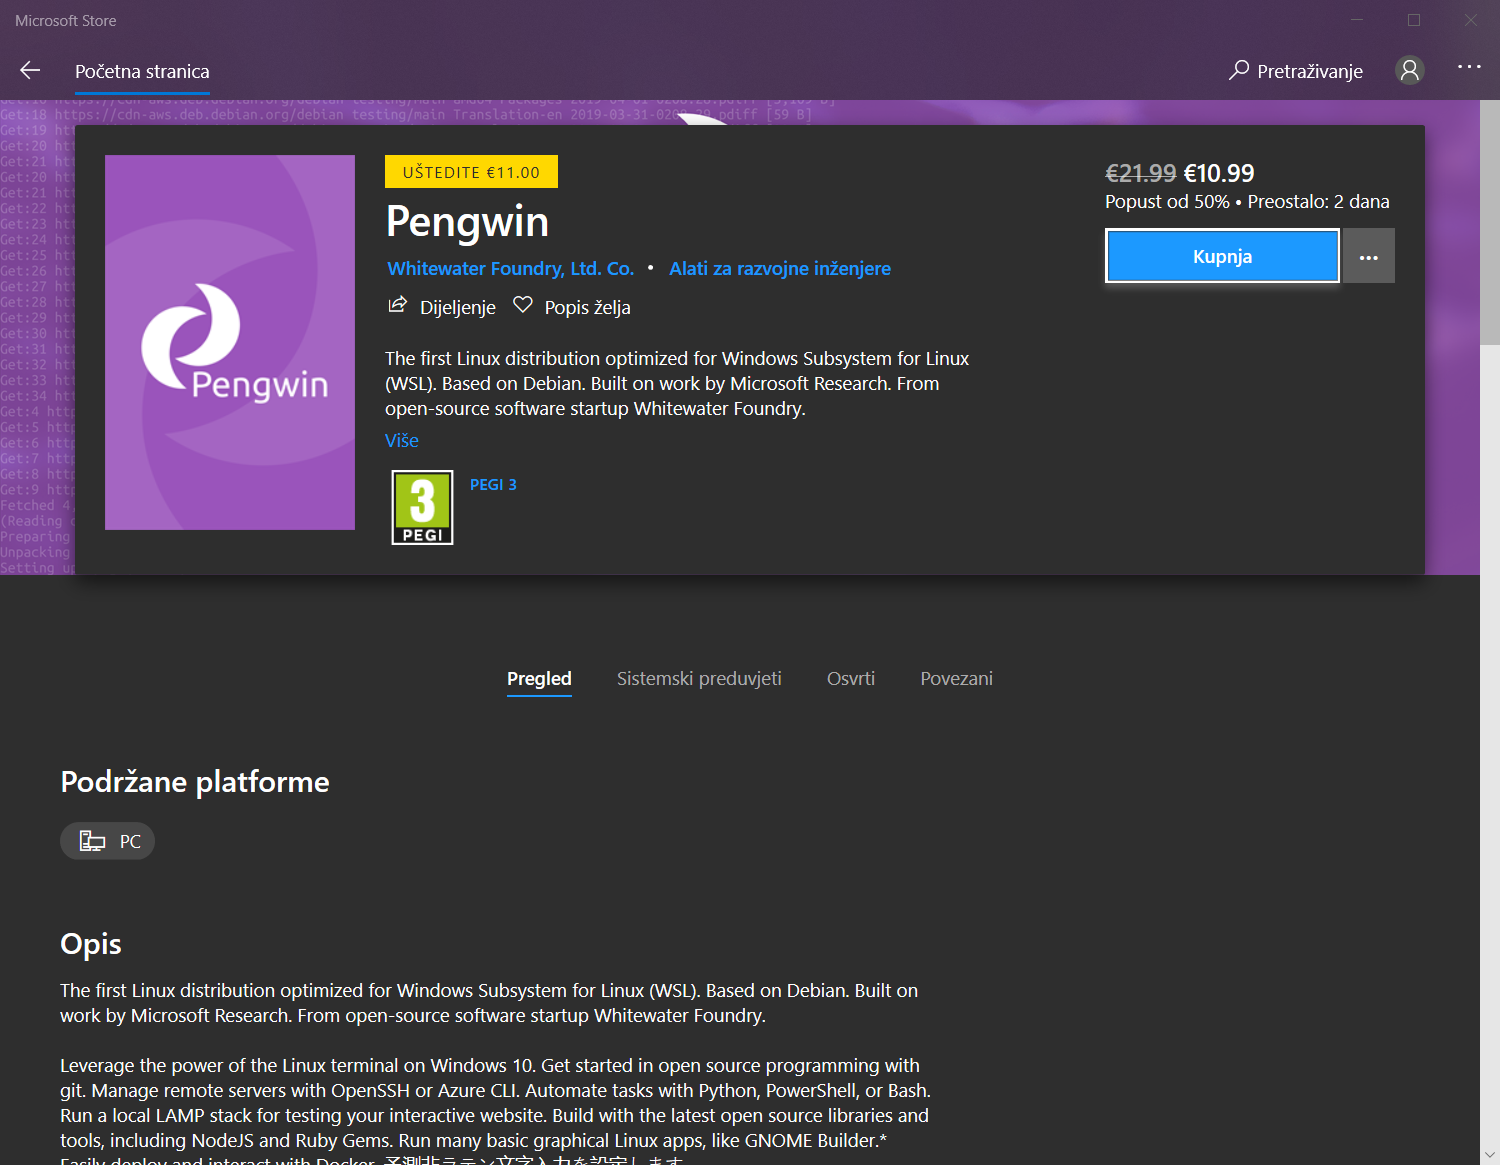
Task: Switch to Osvrti reviews tab
Action: point(851,679)
